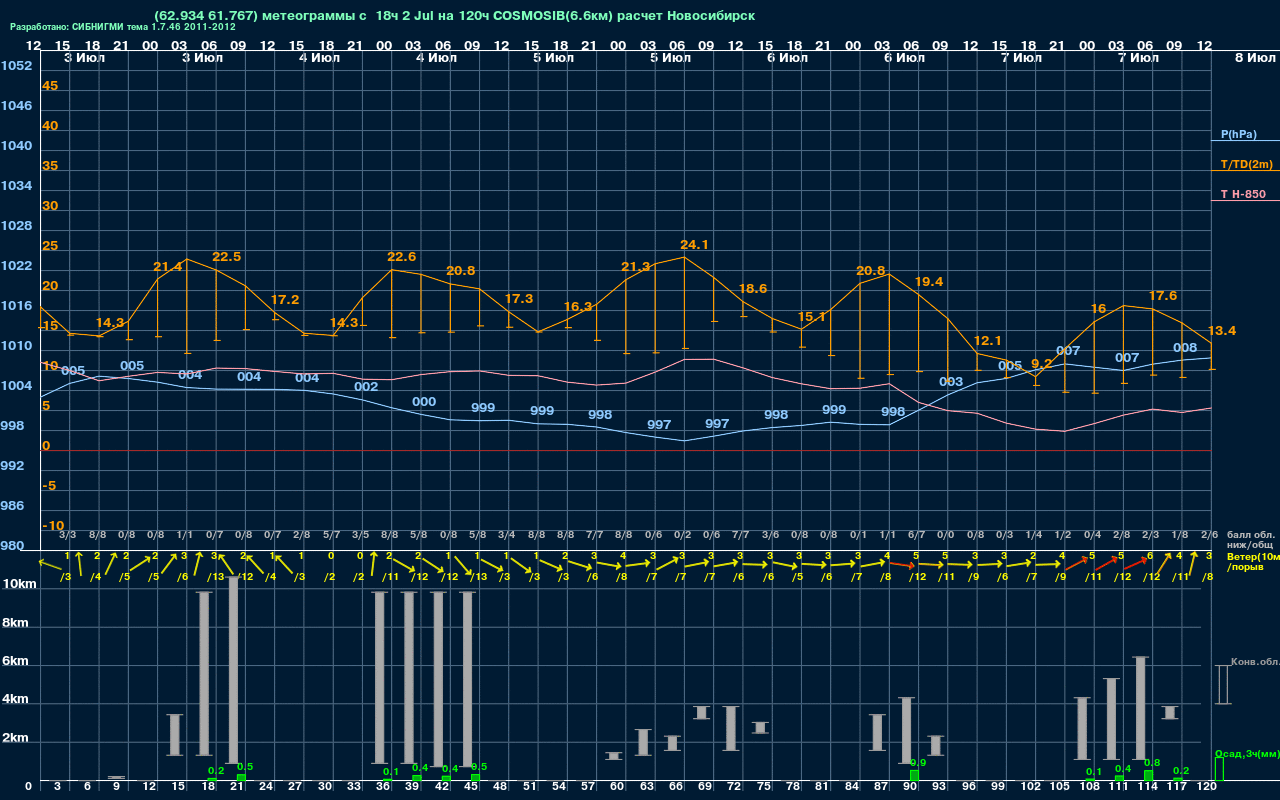
Task: Click the temperature label 17.2
Action: click(x=285, y=300)
